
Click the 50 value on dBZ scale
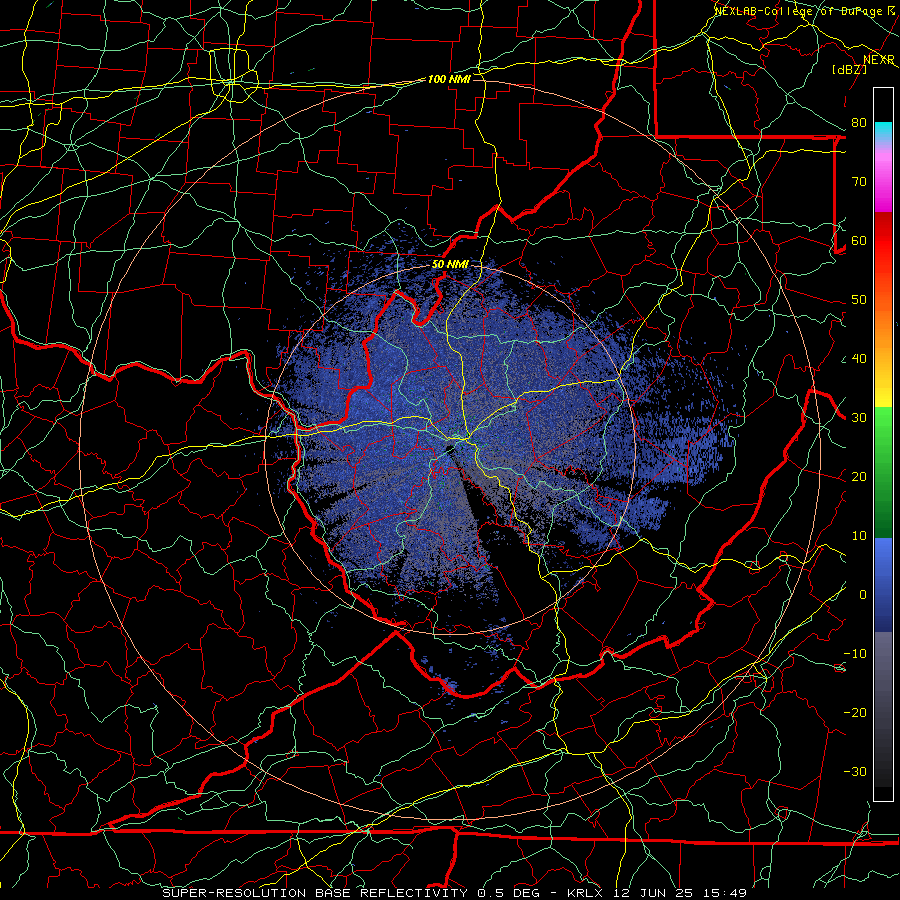coord(859,300)
